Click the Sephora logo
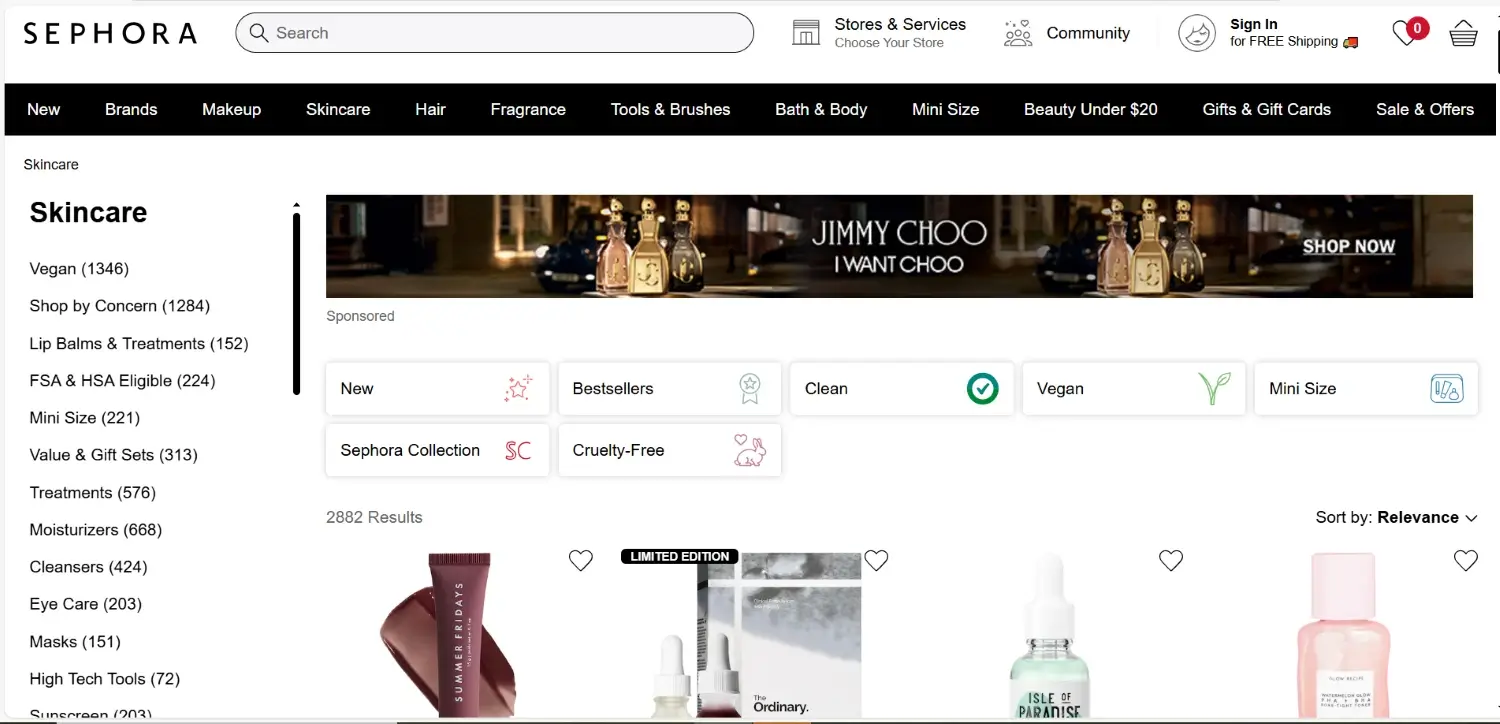1500x724 pixels. 109,33
